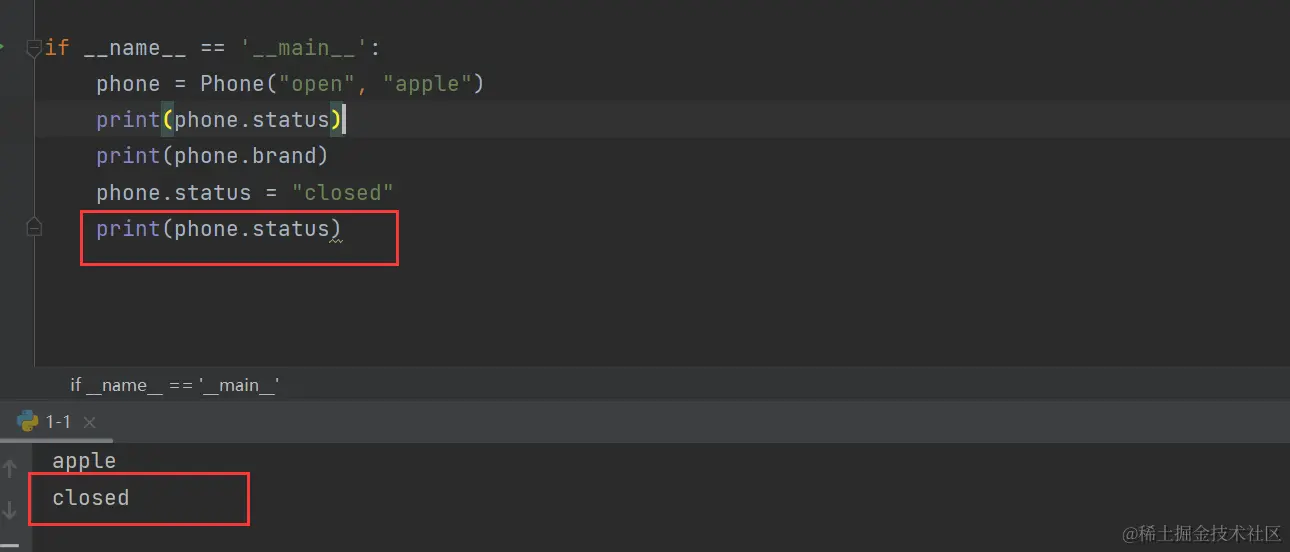Click the '__main__' string in if statement
The image size is (1290, 552).
(304, 48)
